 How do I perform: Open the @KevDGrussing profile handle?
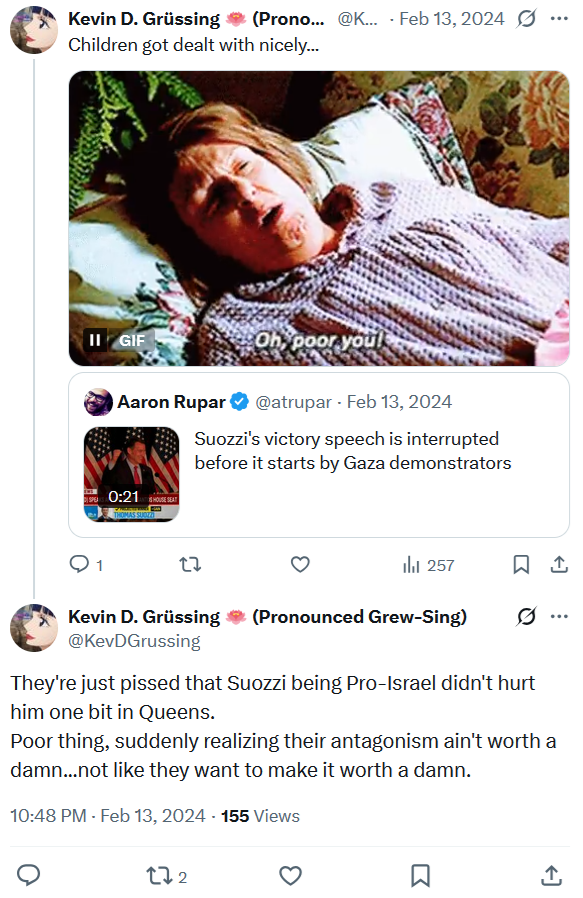click(134, 641)
